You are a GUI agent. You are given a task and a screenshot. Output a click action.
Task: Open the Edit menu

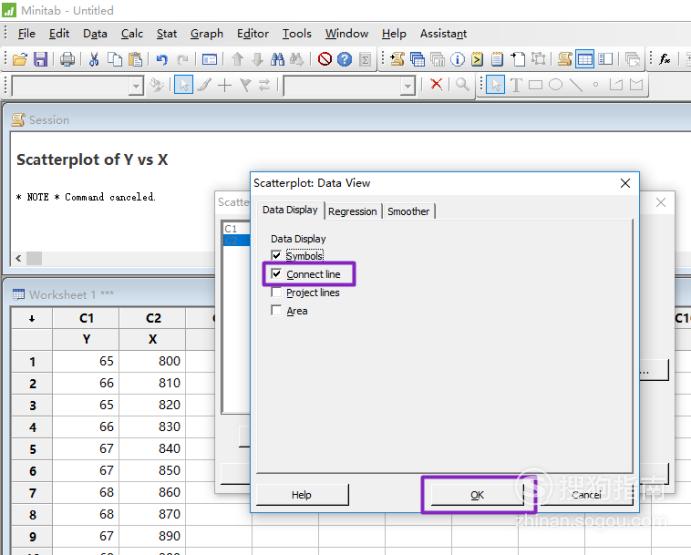(59, 34)
